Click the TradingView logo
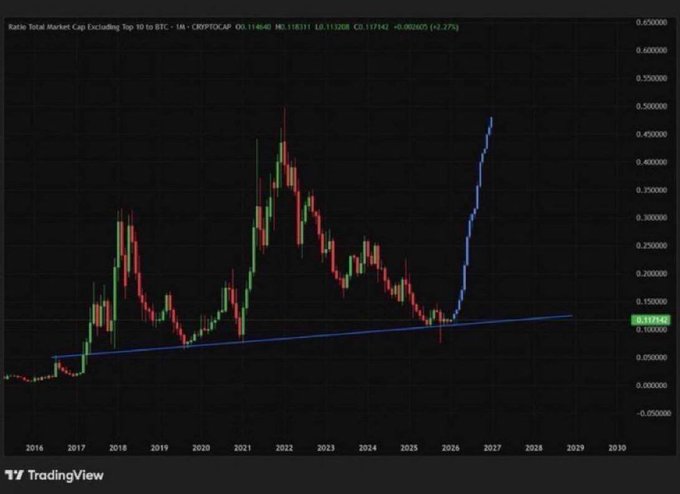Viewport: 680px width, 494px height. (x=54, y=475)
